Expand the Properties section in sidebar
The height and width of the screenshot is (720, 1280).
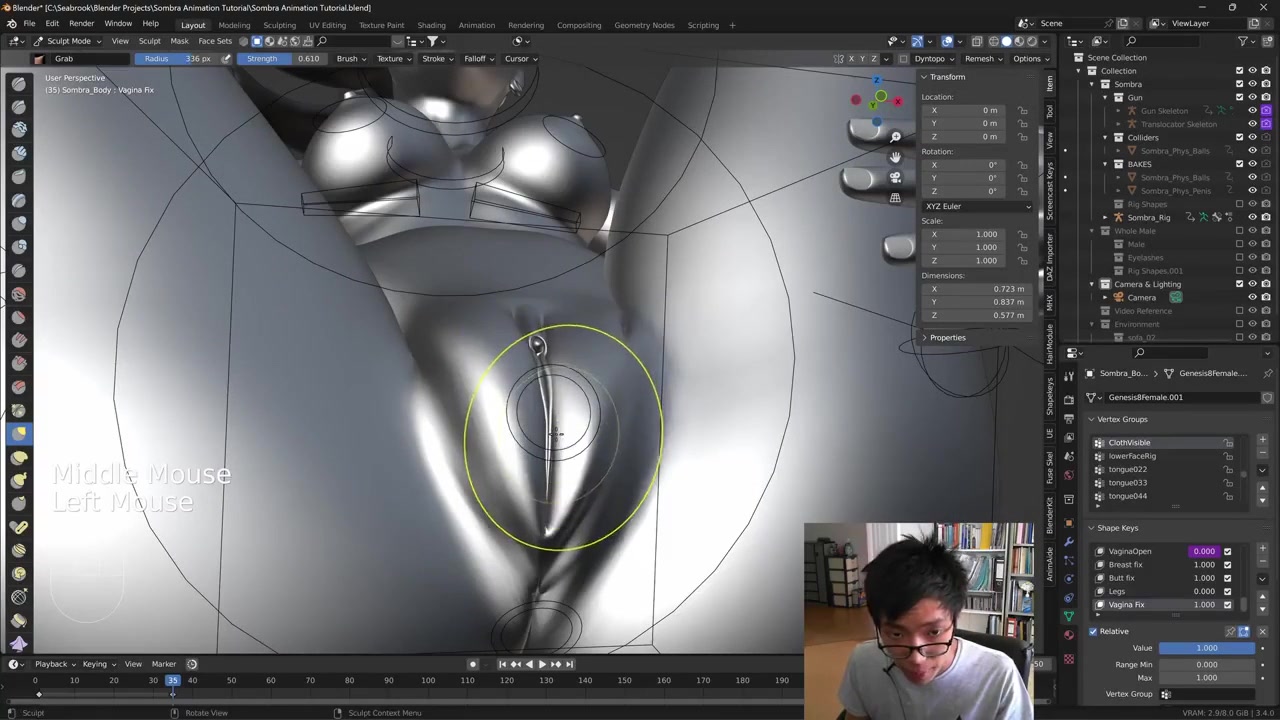click(x=947, y=337)
